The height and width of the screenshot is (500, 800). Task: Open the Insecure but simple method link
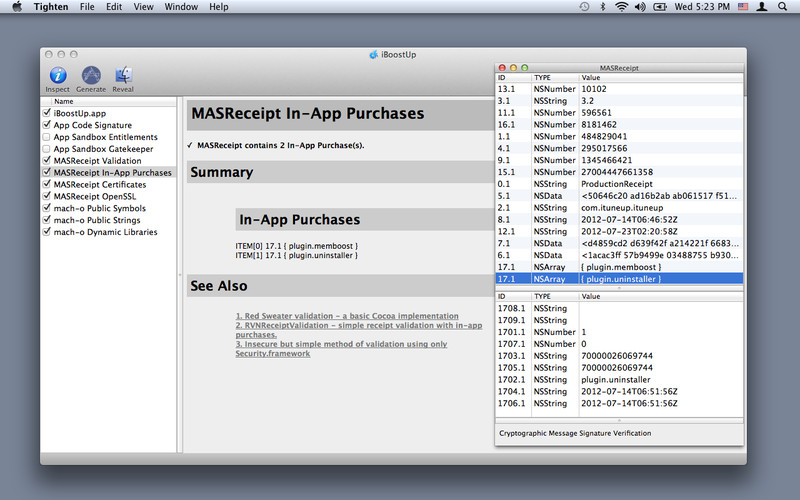[341, 348]
